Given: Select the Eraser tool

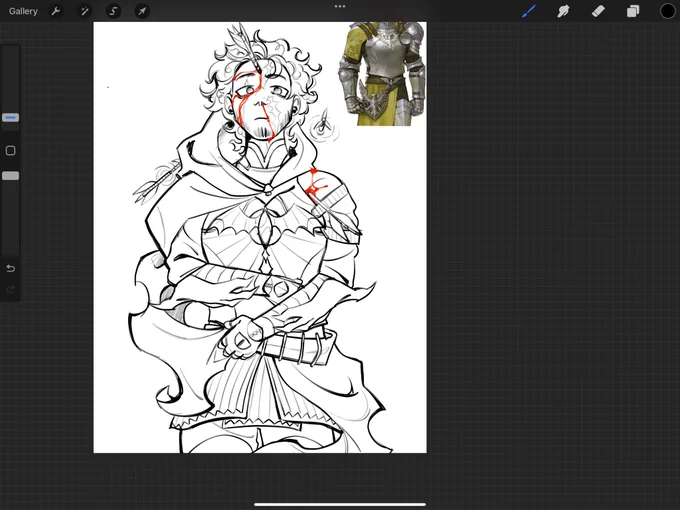Looking at the screenshot, I should (x=598, y=11).
